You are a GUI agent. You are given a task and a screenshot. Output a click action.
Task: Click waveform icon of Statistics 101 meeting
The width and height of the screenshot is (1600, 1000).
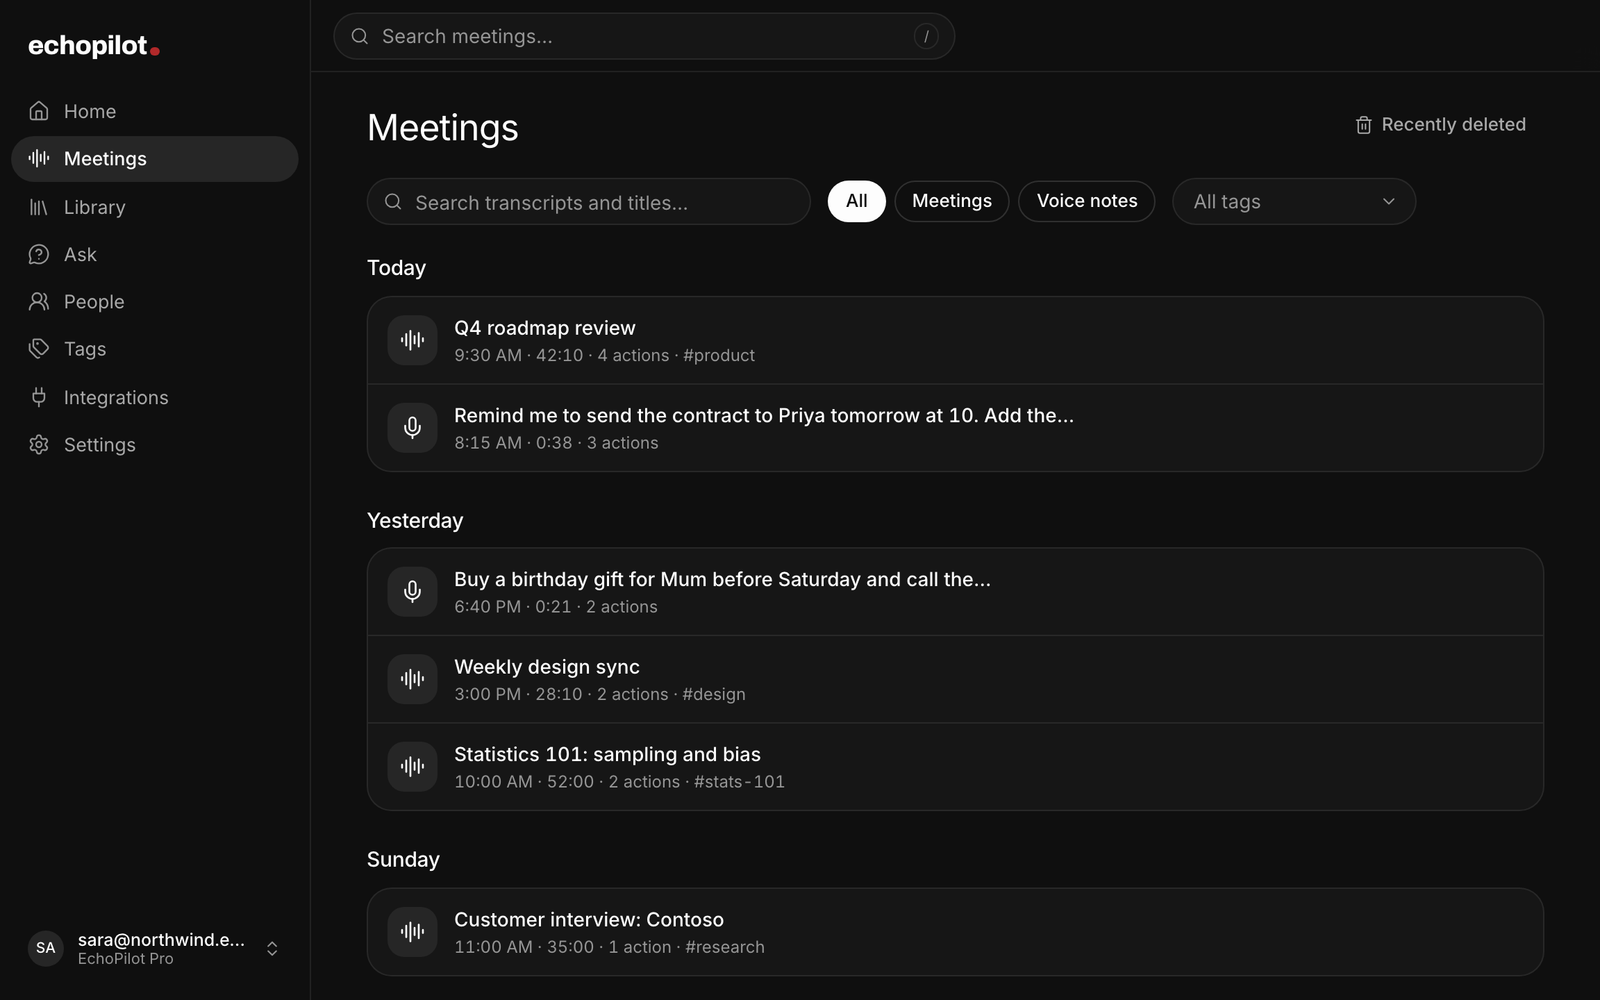412,767
